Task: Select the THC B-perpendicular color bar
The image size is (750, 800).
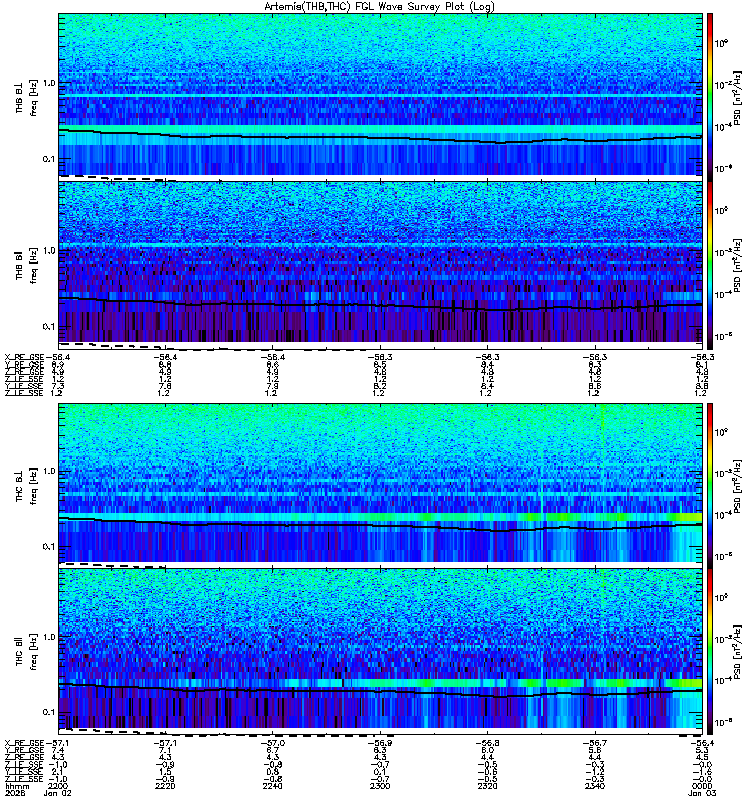Action: pyautogui.click(x=710, y=486)
